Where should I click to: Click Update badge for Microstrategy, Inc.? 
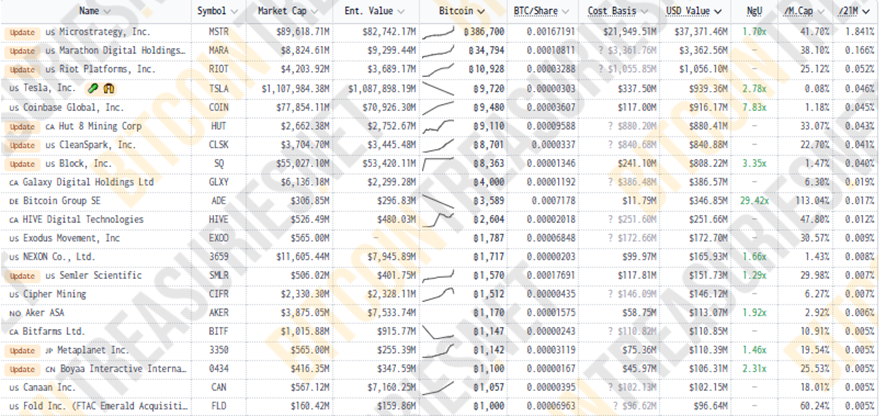(x=22, y=32)
